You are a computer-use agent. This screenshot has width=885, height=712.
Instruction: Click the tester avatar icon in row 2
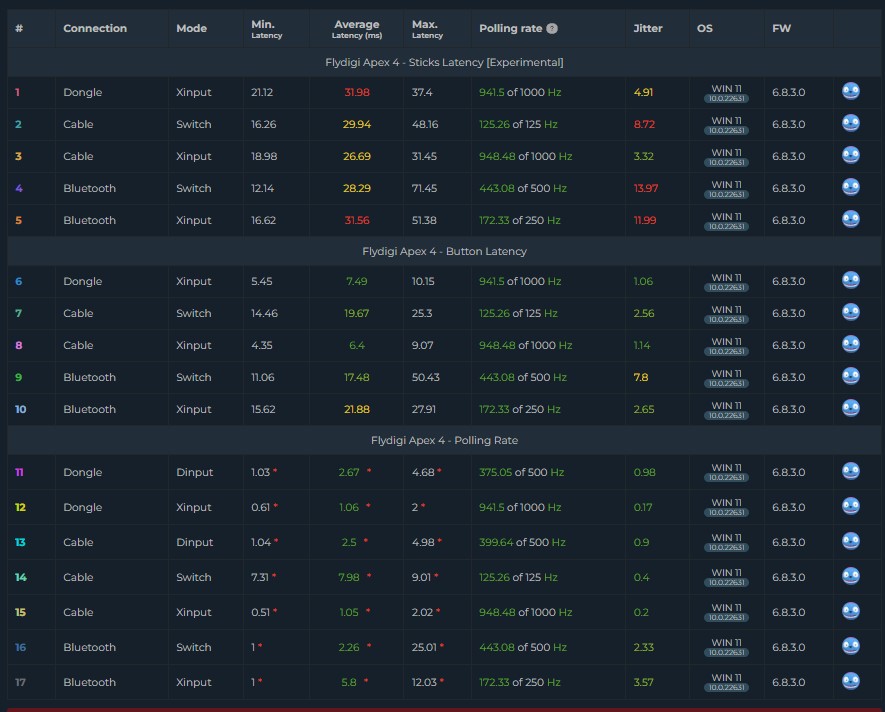pyautogui.click(x=851, y=124)
